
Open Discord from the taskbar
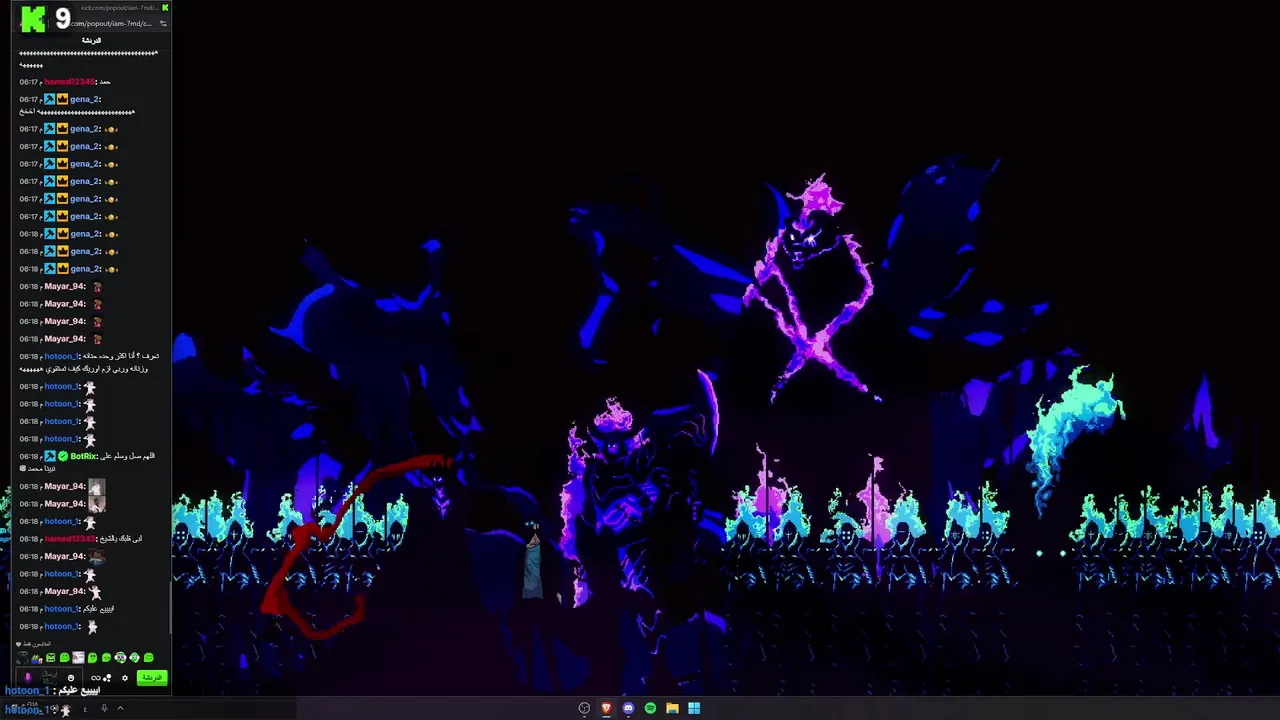click(628, 708)
